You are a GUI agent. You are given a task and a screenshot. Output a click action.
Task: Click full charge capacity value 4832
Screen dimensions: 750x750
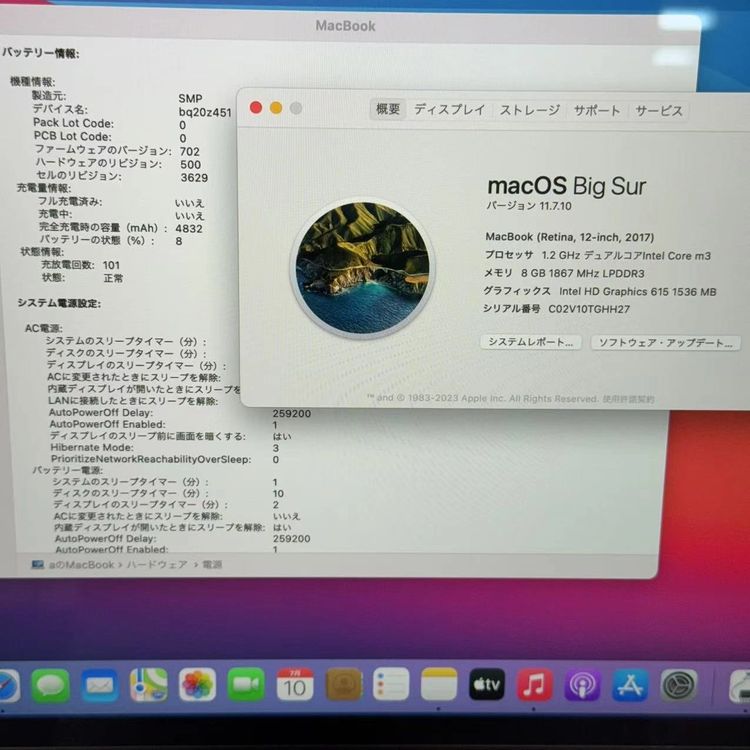point(189,229)
